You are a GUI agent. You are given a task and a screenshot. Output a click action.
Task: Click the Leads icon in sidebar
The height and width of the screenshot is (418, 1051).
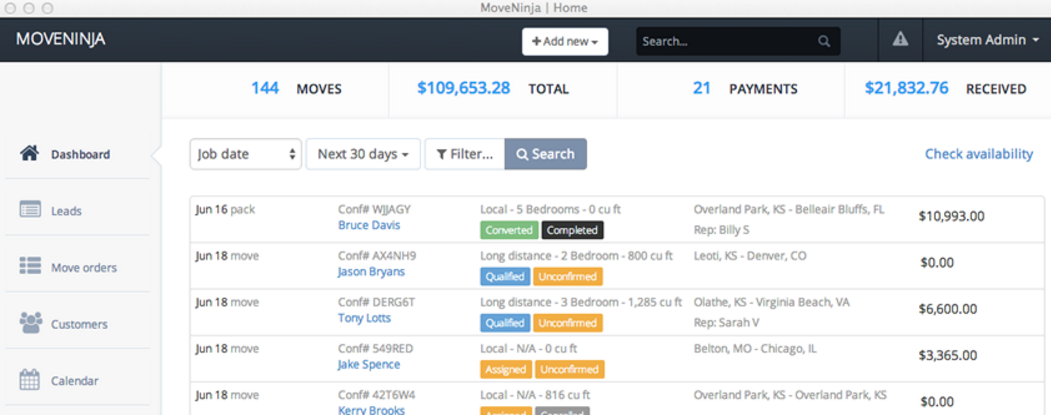coord(30,210)
